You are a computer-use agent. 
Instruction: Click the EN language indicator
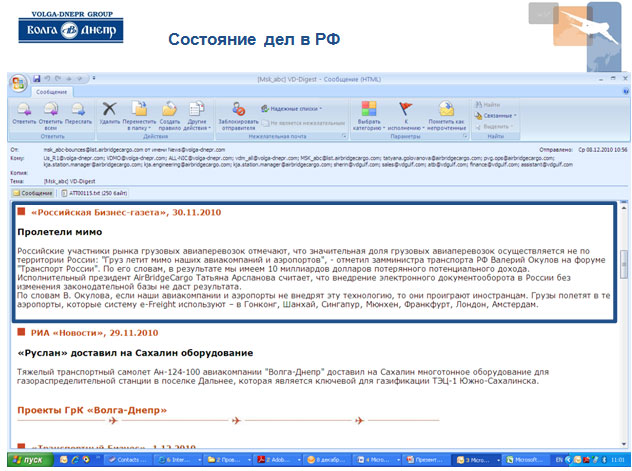pos(559,460)
